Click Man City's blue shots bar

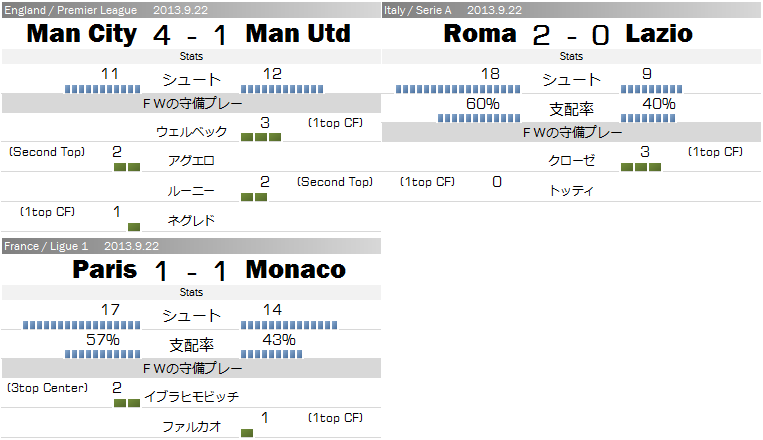click(x=103, y=89)
